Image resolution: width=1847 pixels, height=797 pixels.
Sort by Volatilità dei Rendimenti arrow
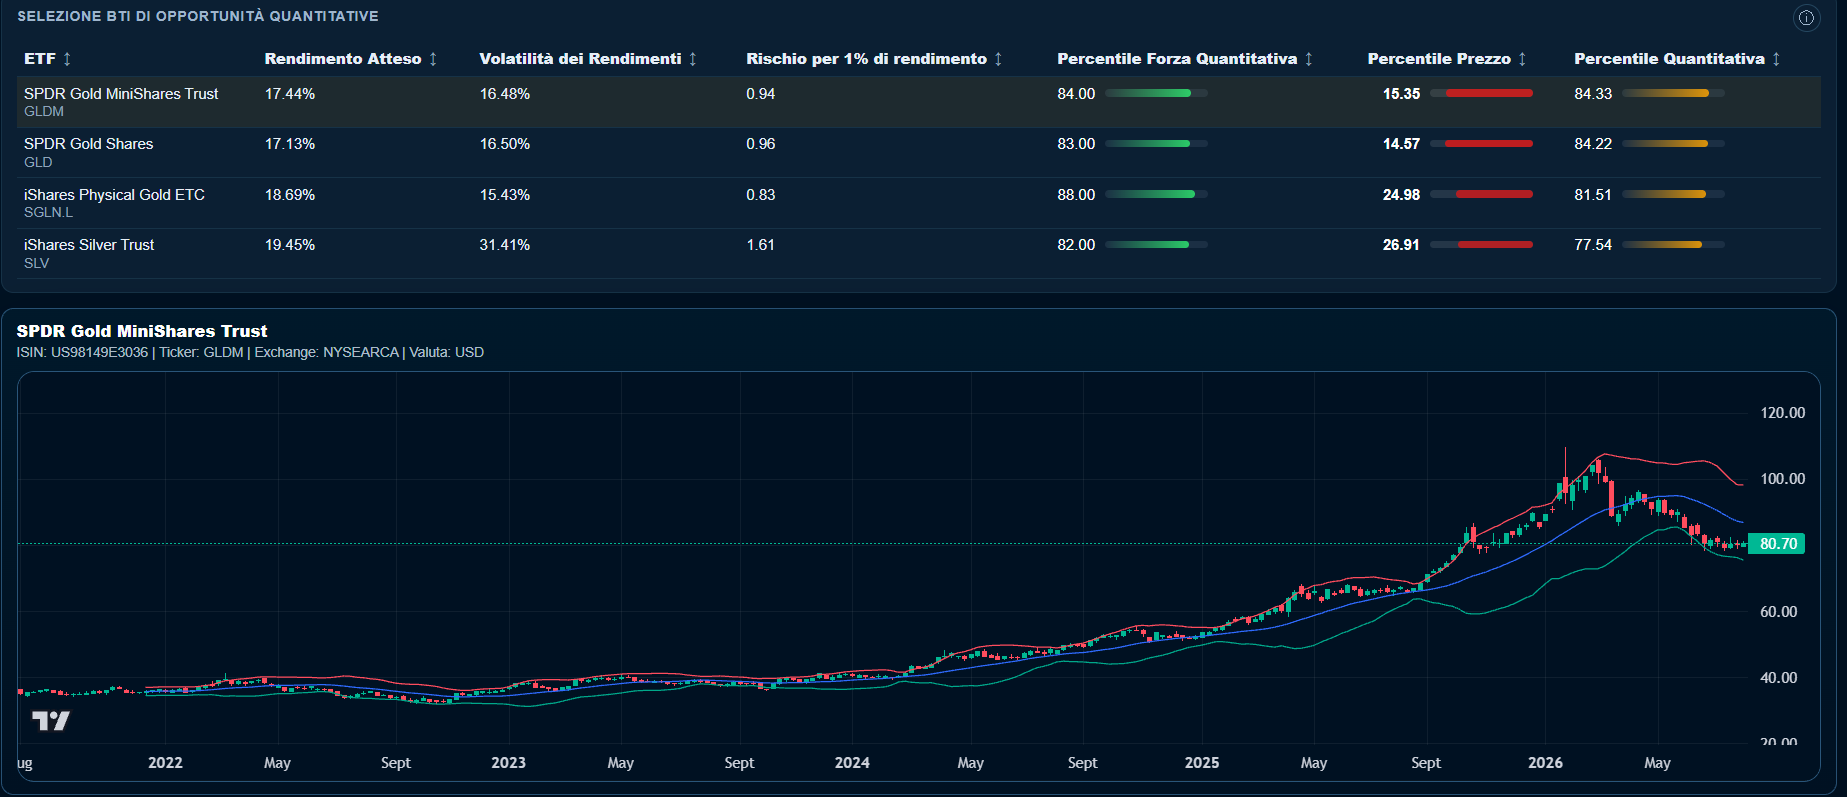click(692, 59)
